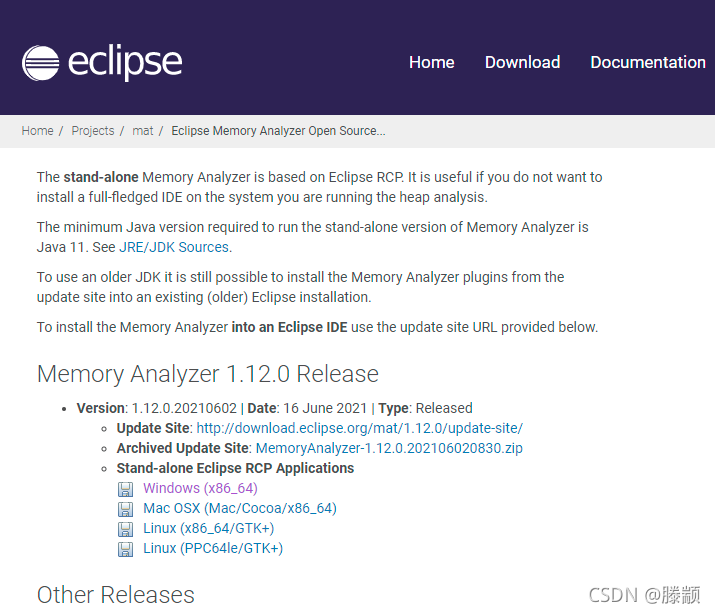Screen dimensions: 715x613
Task: Open the Home menu in header
Action: 431,62
